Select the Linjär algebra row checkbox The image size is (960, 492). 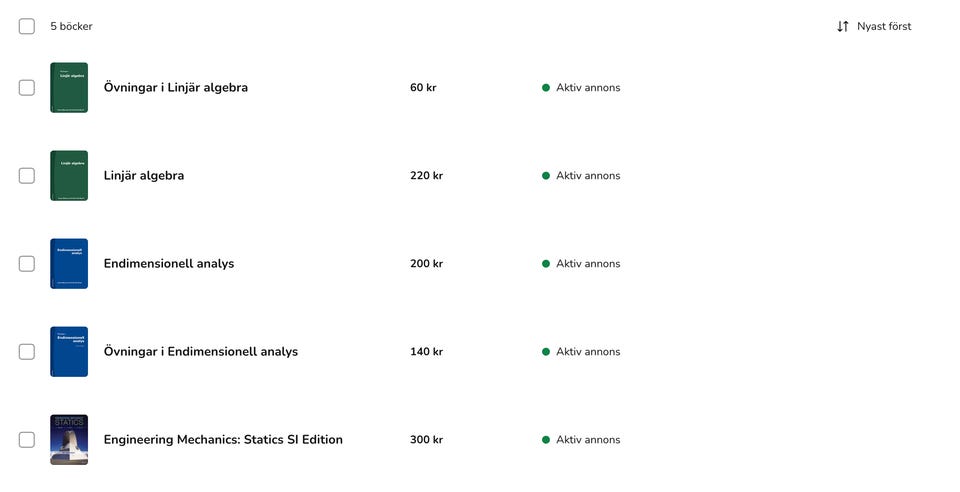tap(27, 176)
